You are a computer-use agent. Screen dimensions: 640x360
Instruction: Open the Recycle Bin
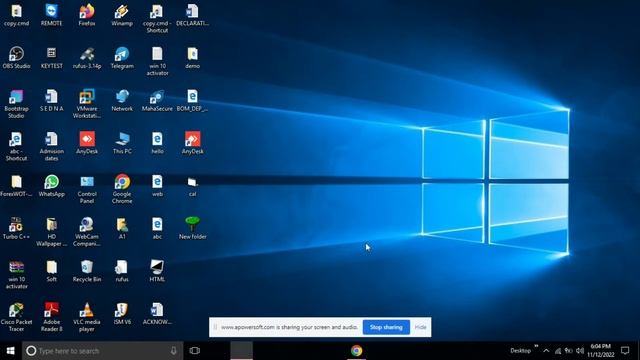pyautogui.click(x=87, y=271)
